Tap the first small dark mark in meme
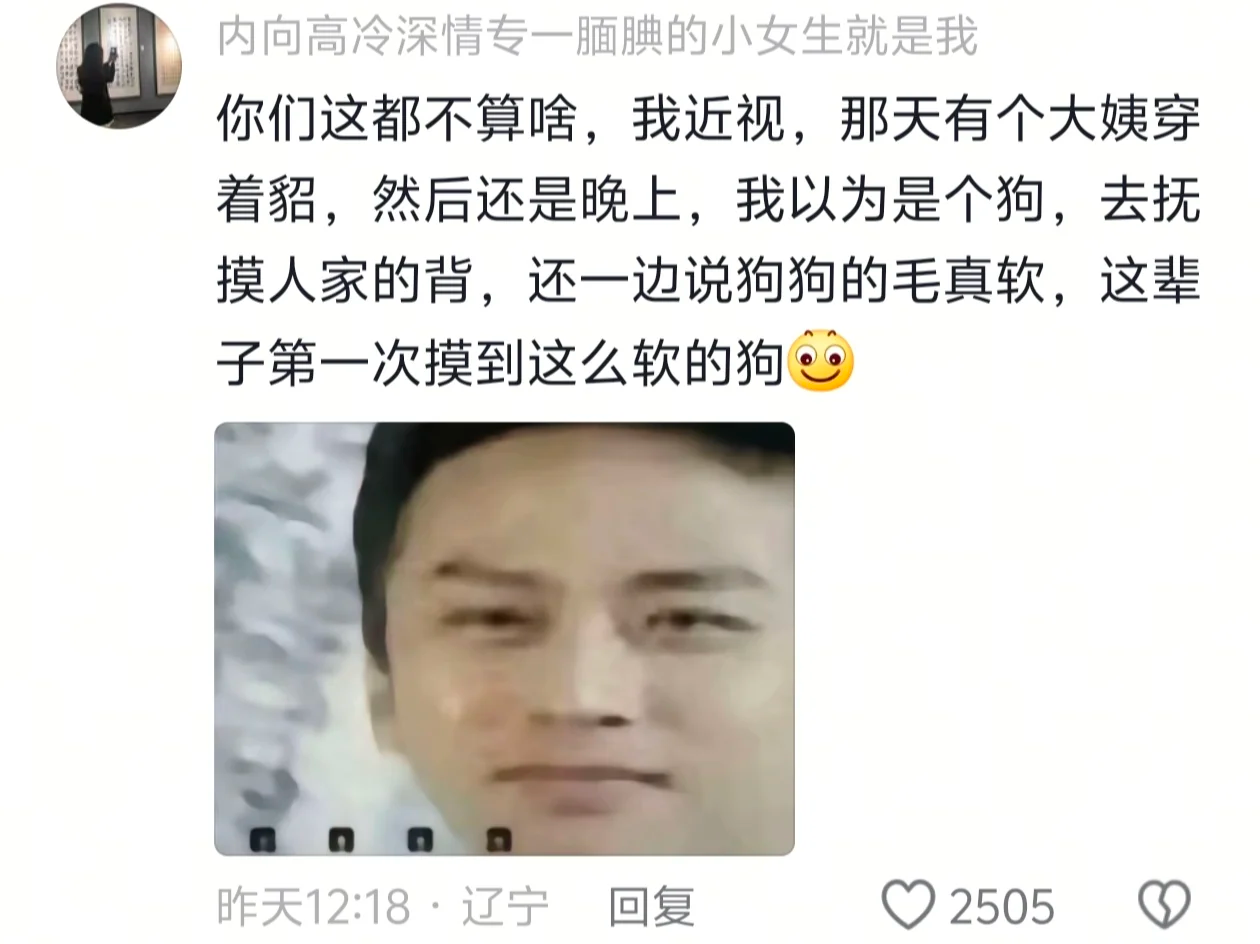 point(262,839)
